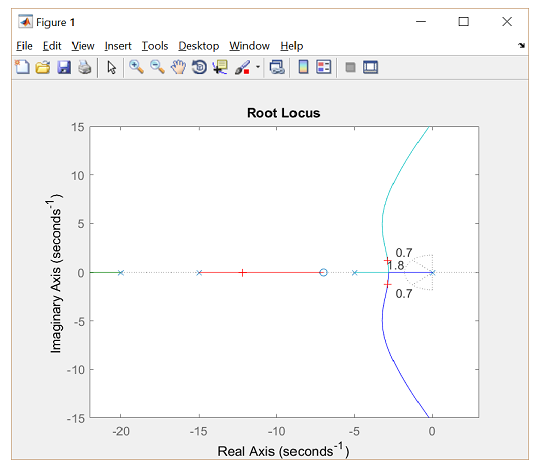
Task: Open the Help menu
Action: click(292, 46)
